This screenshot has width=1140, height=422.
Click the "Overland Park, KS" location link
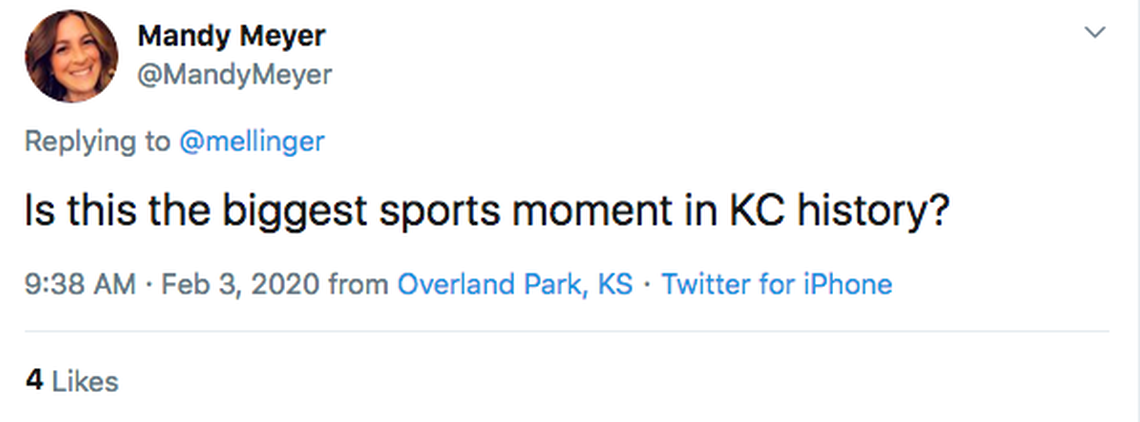pyautogui.click(x=515, y=285)
